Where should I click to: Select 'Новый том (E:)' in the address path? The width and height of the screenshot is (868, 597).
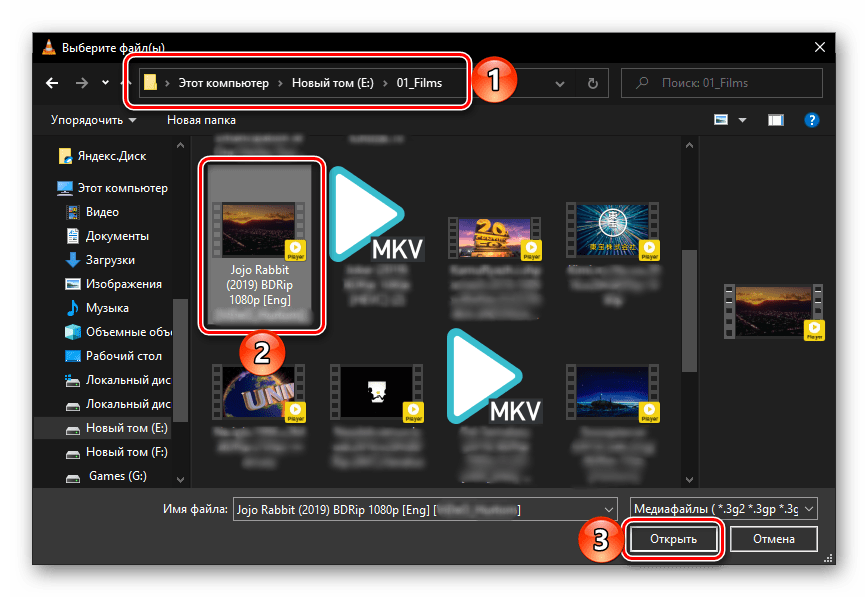pyautogui.click(x=333, y=83)
